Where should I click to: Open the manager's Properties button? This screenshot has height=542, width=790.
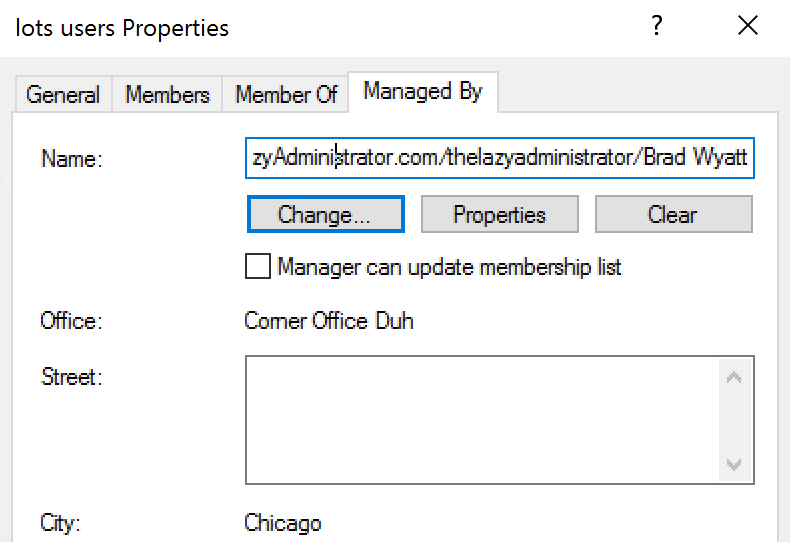pos(499,214)
